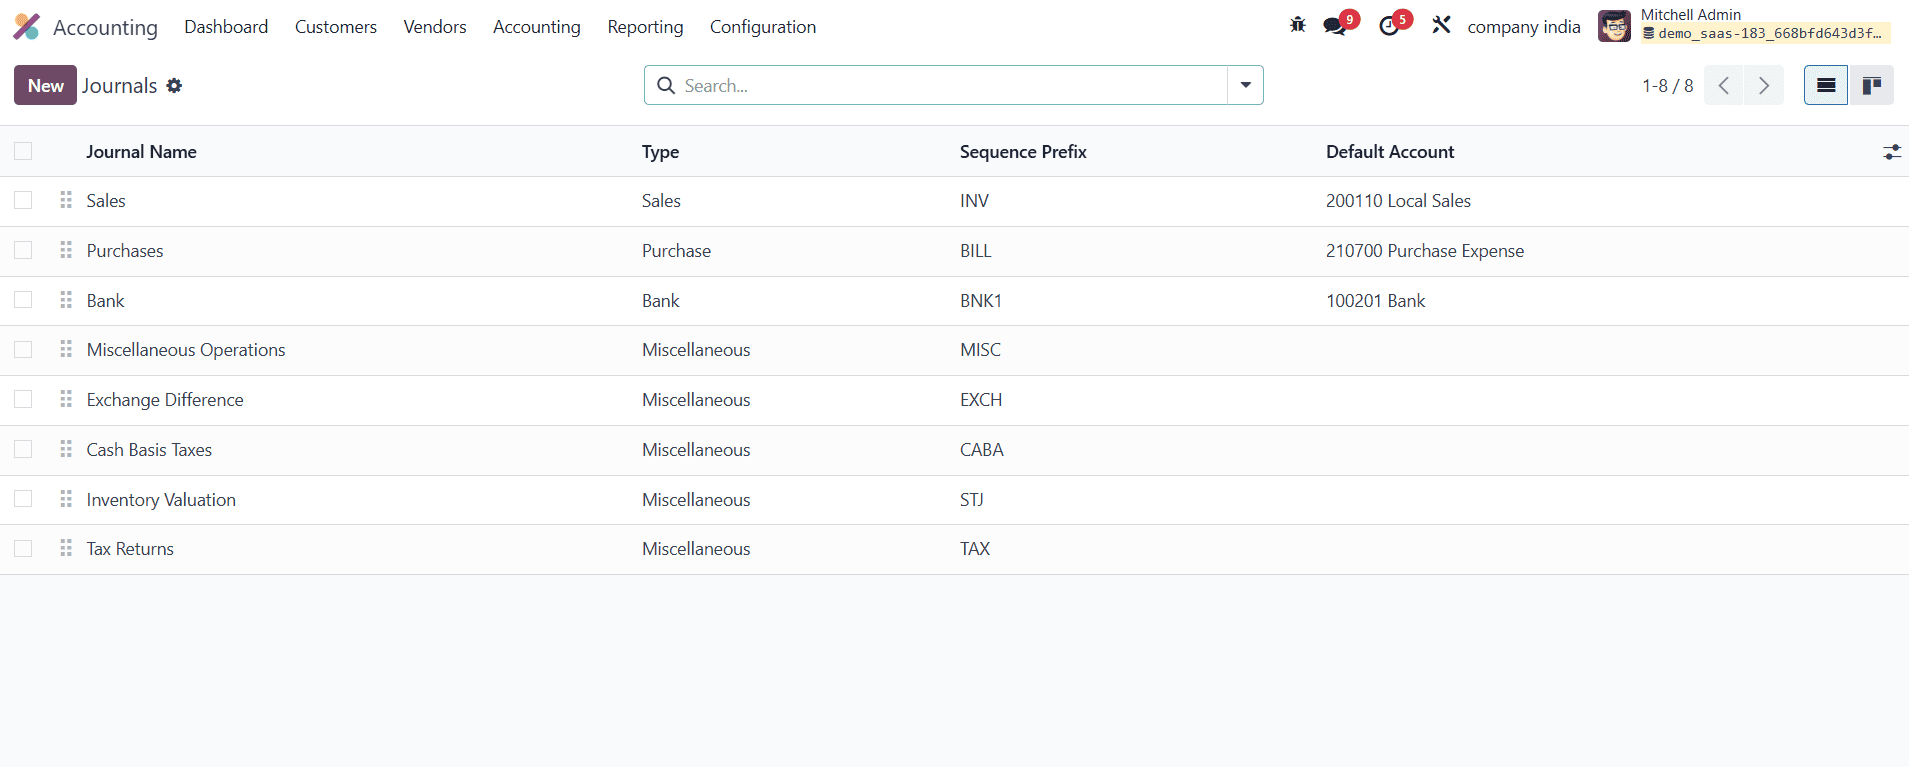Click the New button
The image size is (1909, 767).
45,86
